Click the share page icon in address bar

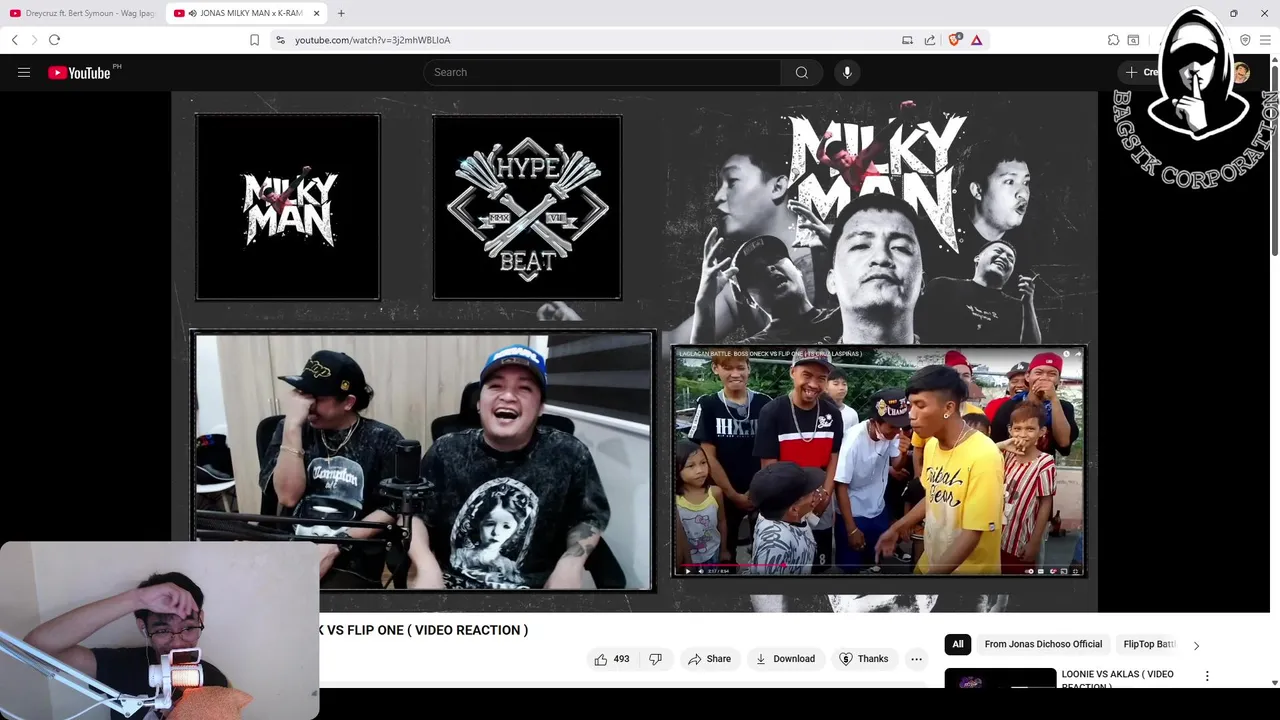(930, 40)
